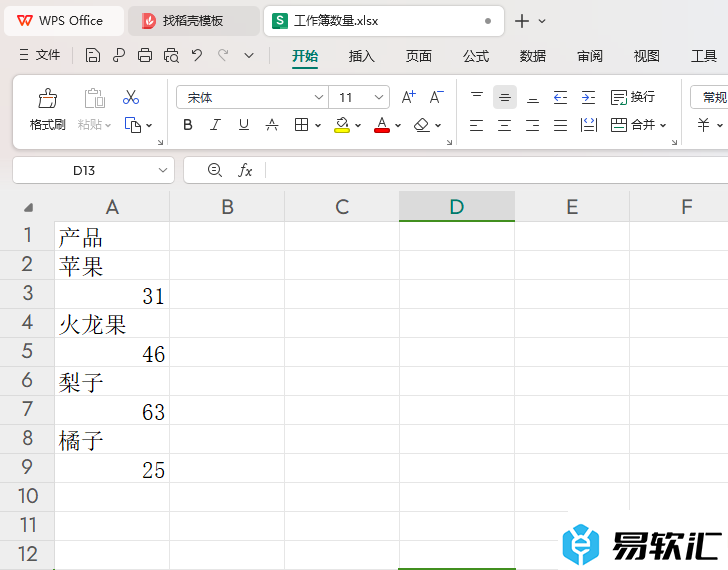Switch to 审阅 Review tab

pos(590,56)
